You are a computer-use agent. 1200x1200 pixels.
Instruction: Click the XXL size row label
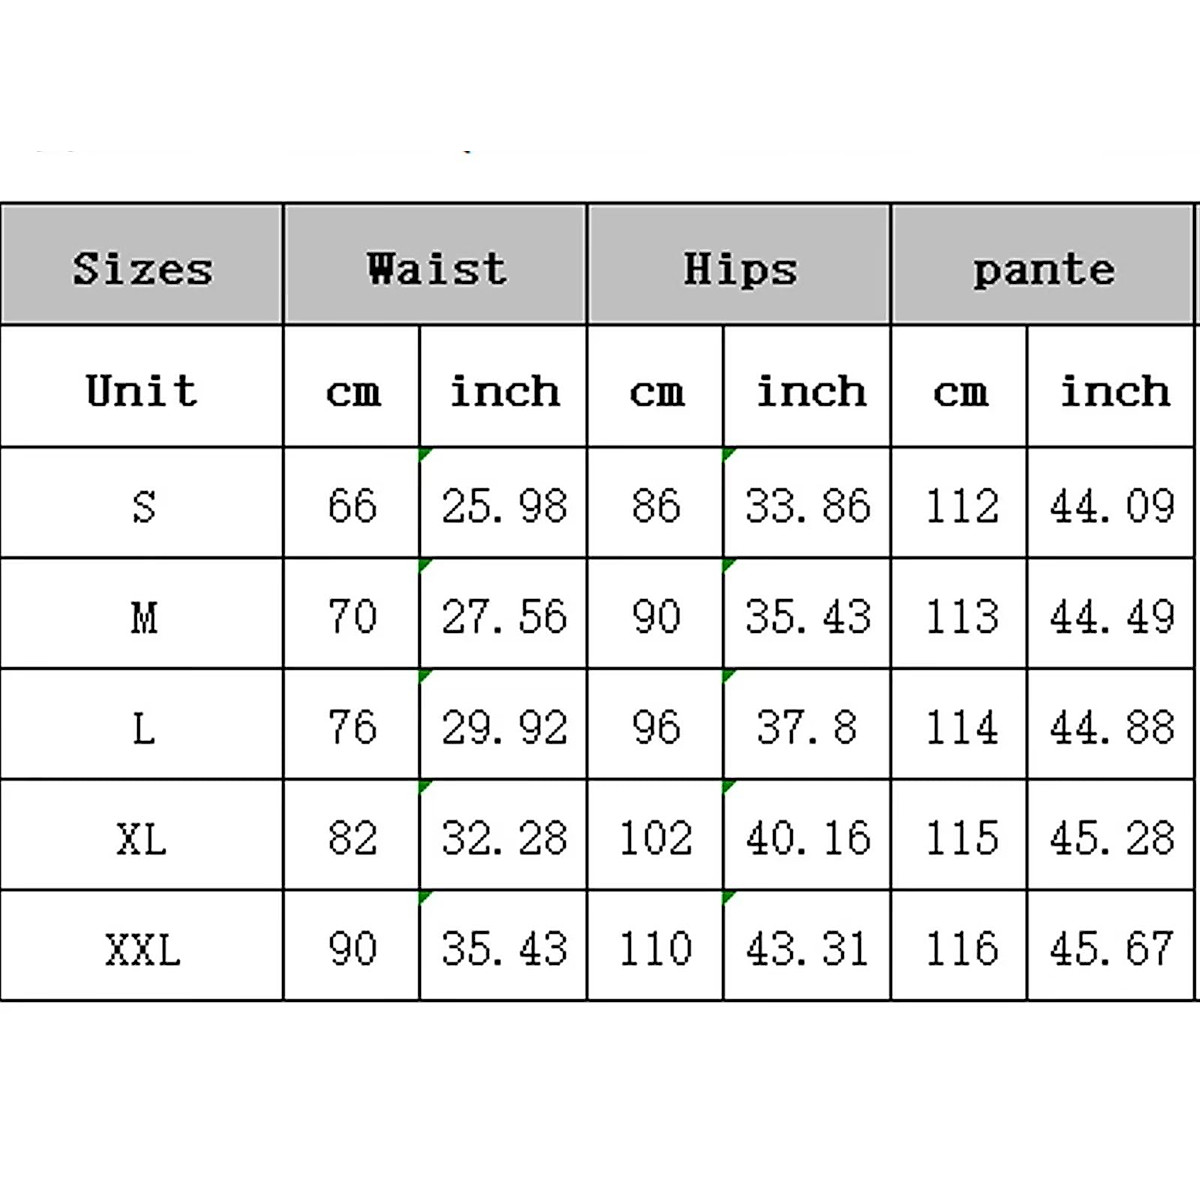142,947
